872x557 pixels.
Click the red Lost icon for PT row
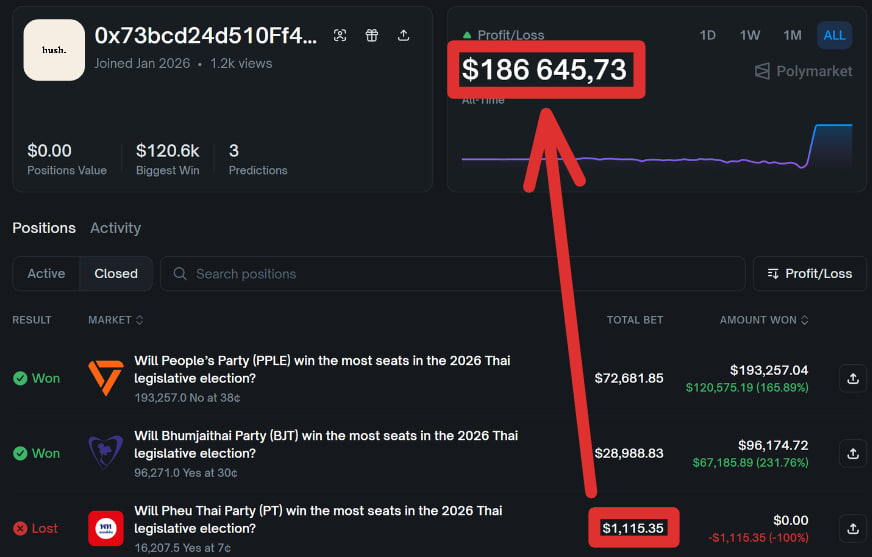point(20,529)
